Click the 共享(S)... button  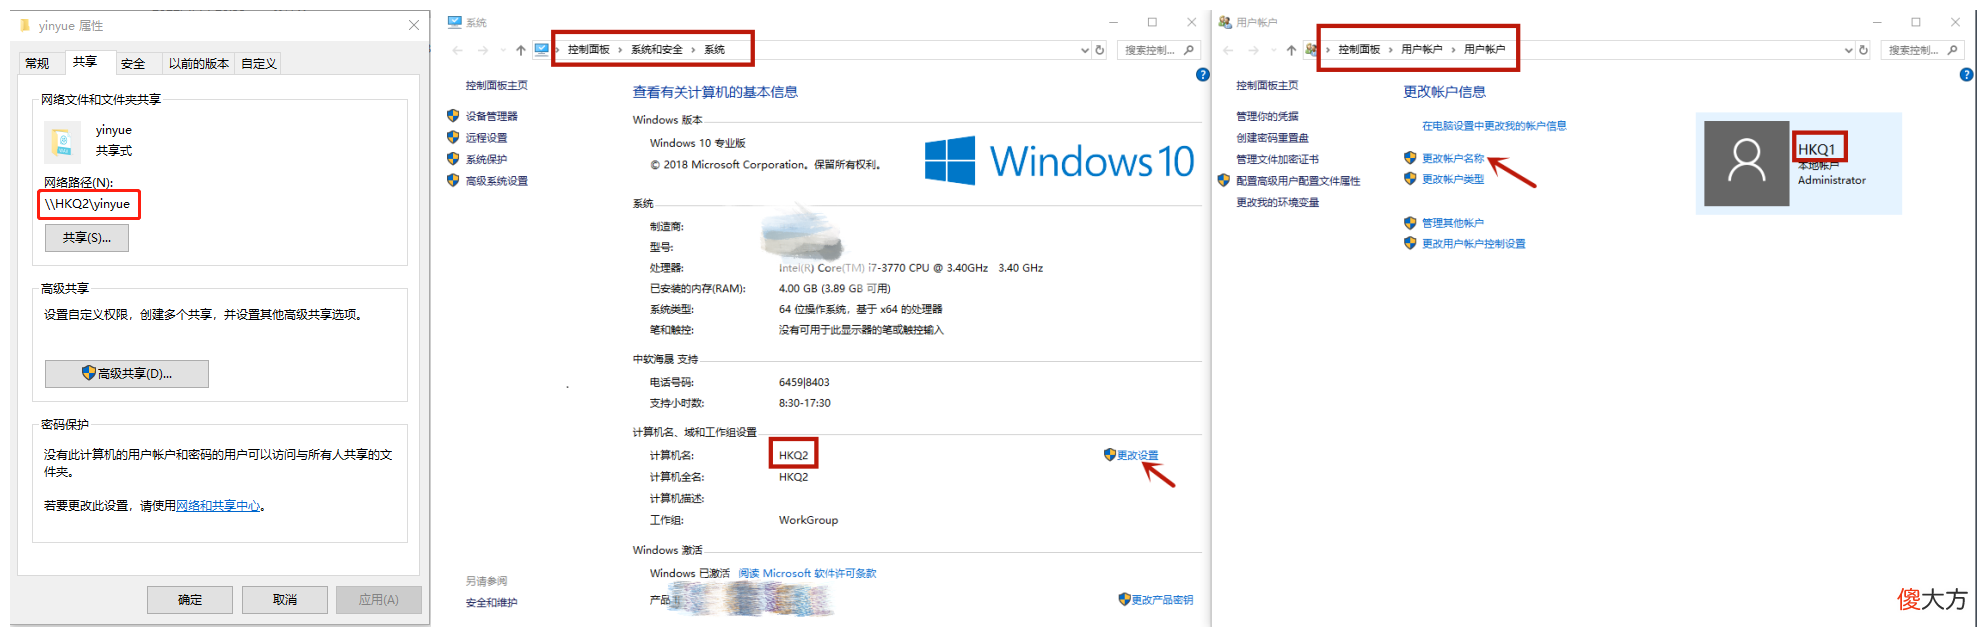(87, 238)
